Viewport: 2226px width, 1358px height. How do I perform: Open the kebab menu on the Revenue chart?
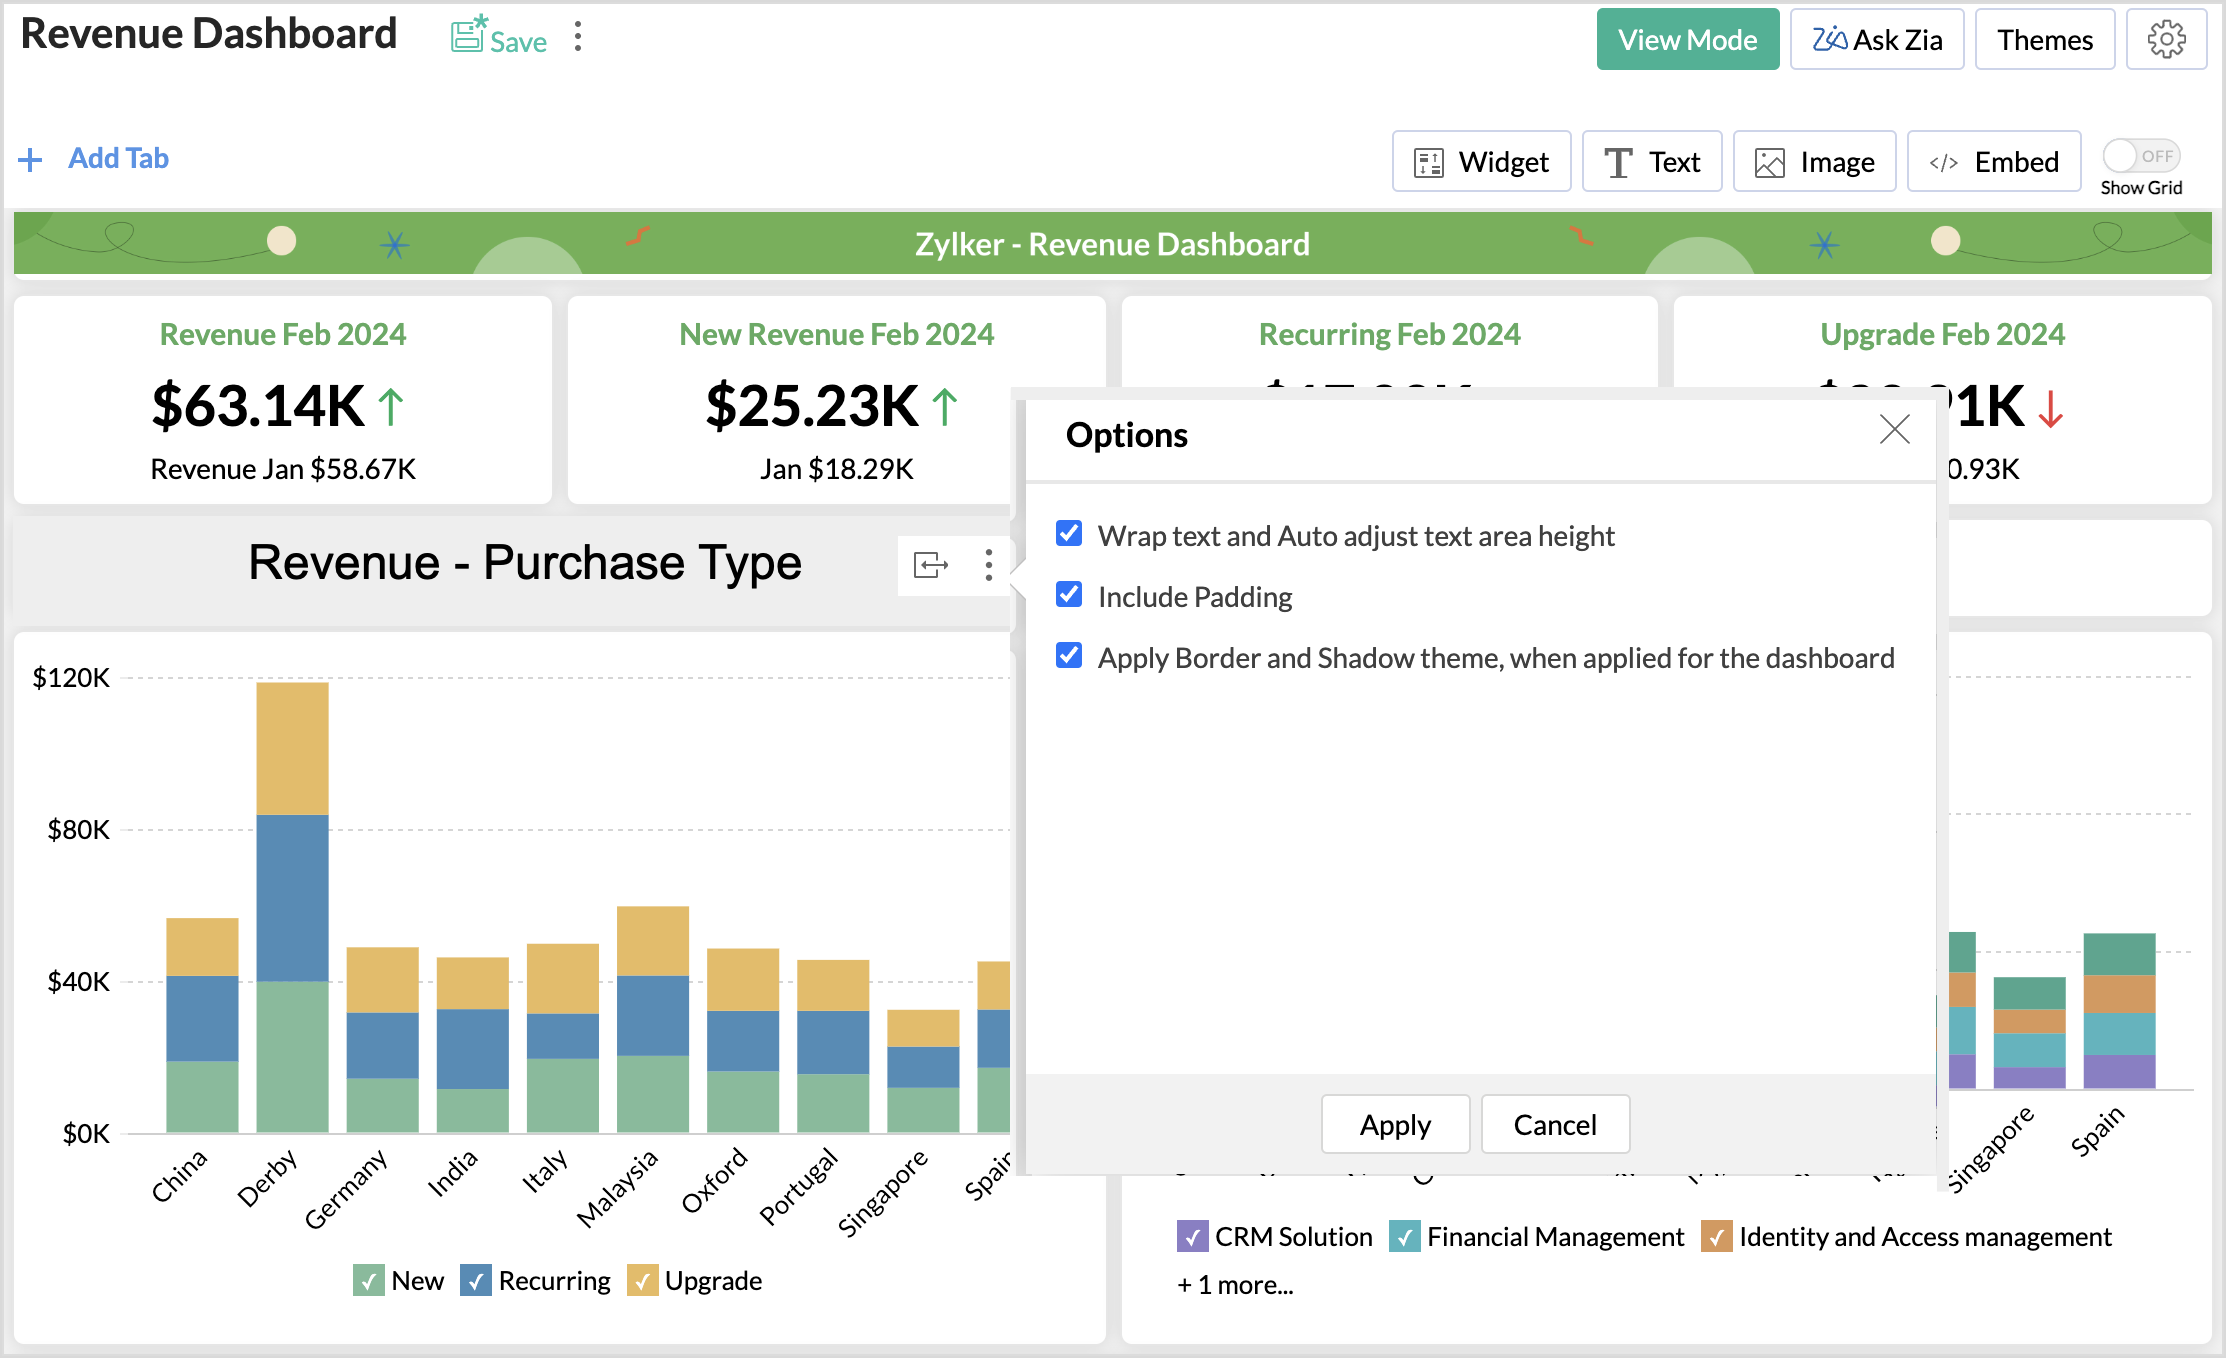click(x=988, y=565)
